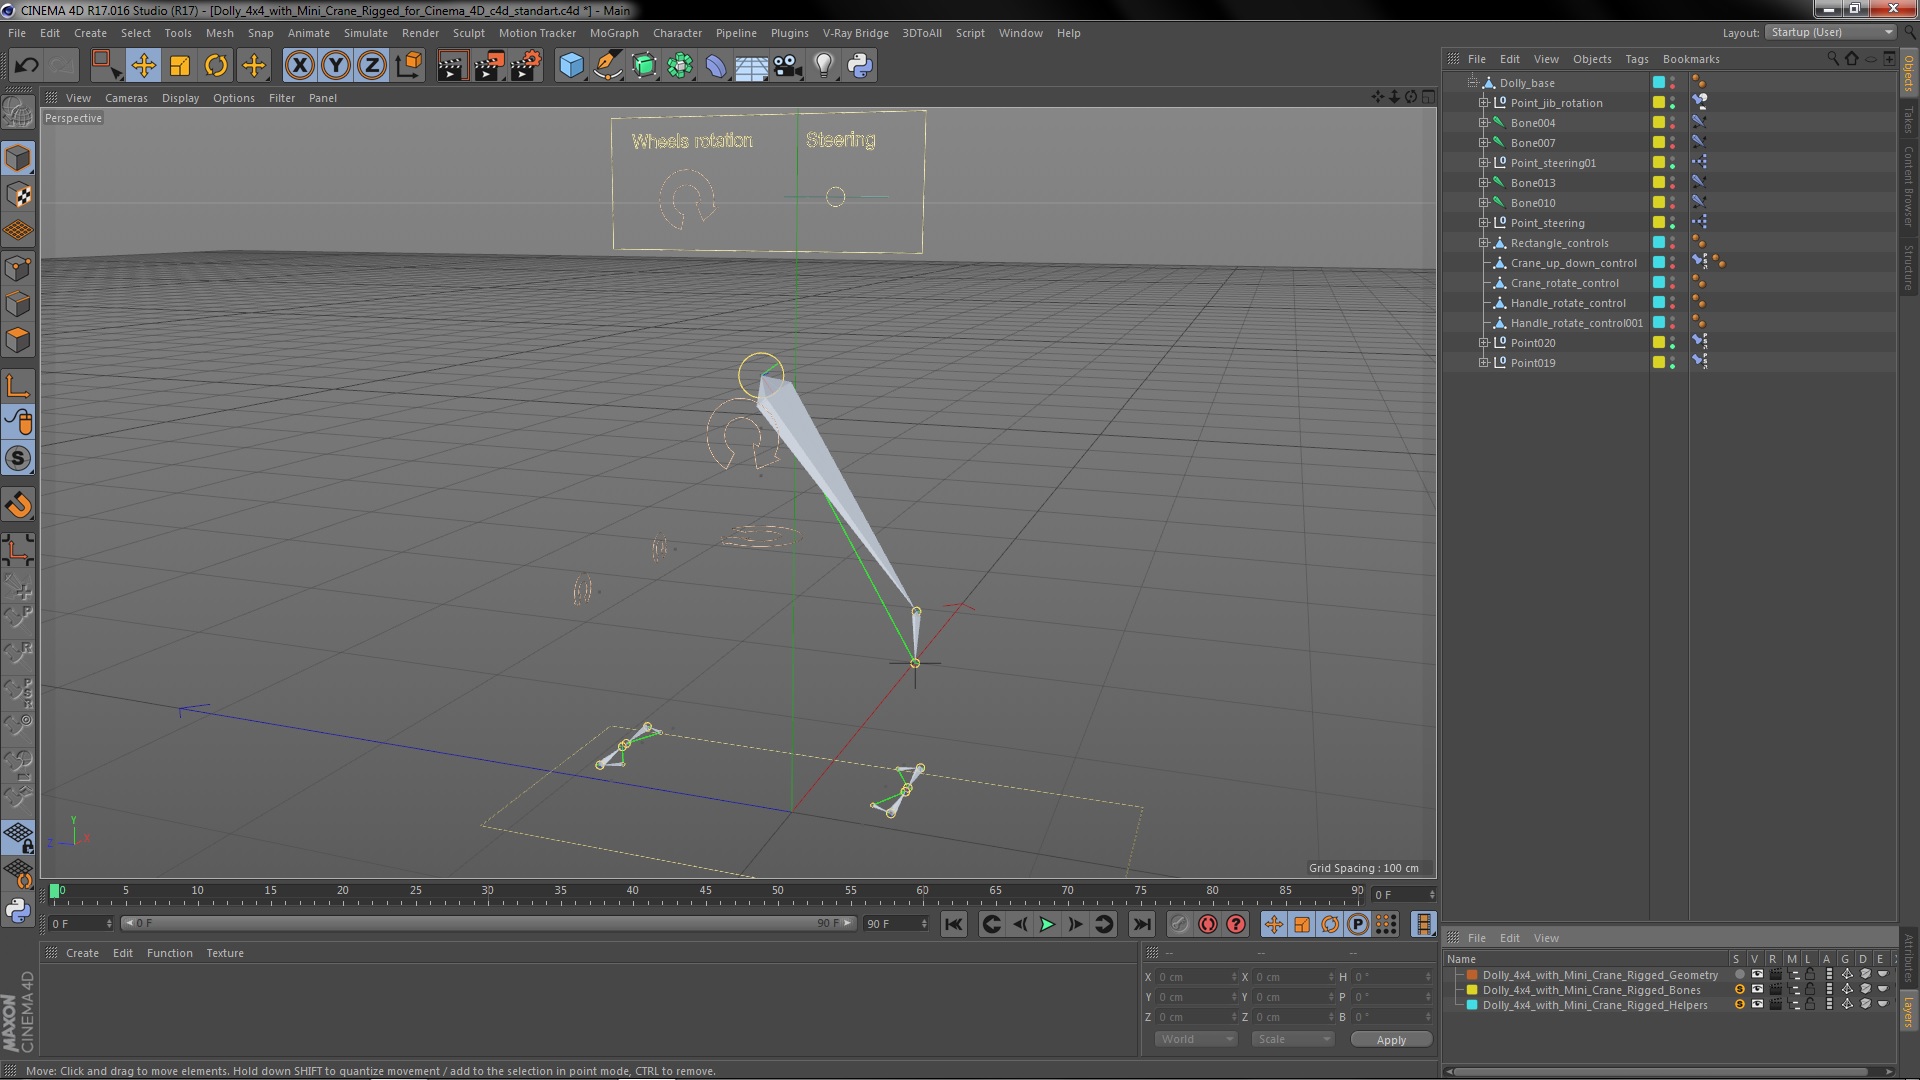The height and width of the screenshot is (1080, 1920).
Task: Click the Python script icon in the toolbar
Action: pos(860,66)
